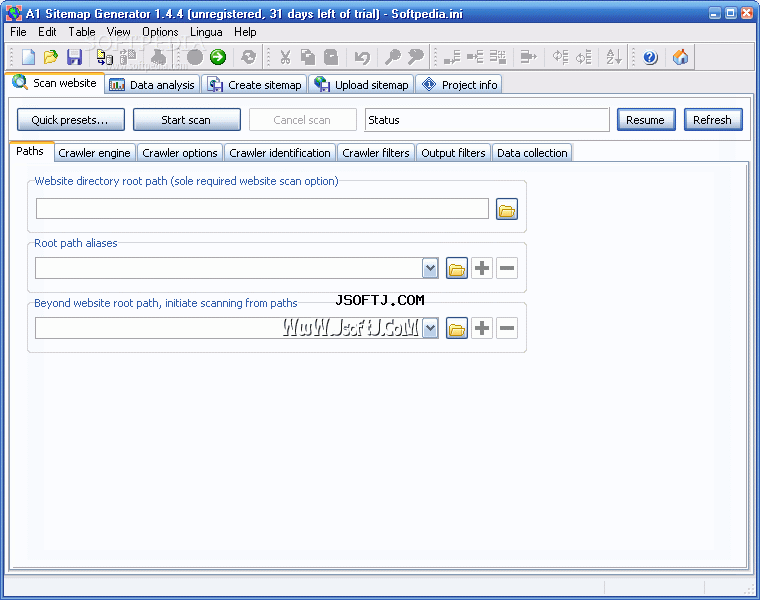
Task: Switch to the Upload sitemap tab
Action: 362,85
